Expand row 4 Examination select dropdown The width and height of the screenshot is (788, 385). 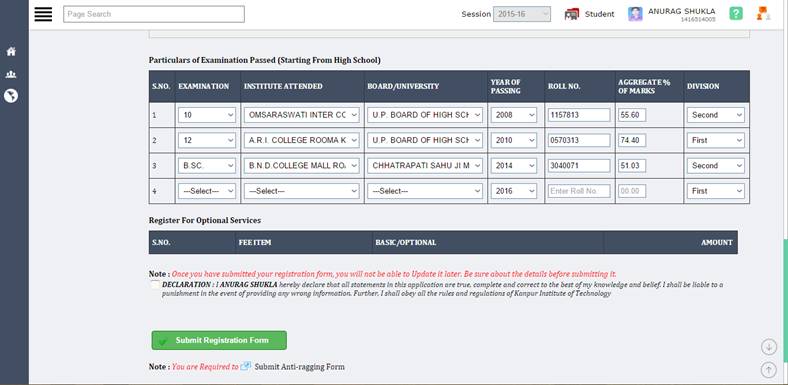pos(207,191)
